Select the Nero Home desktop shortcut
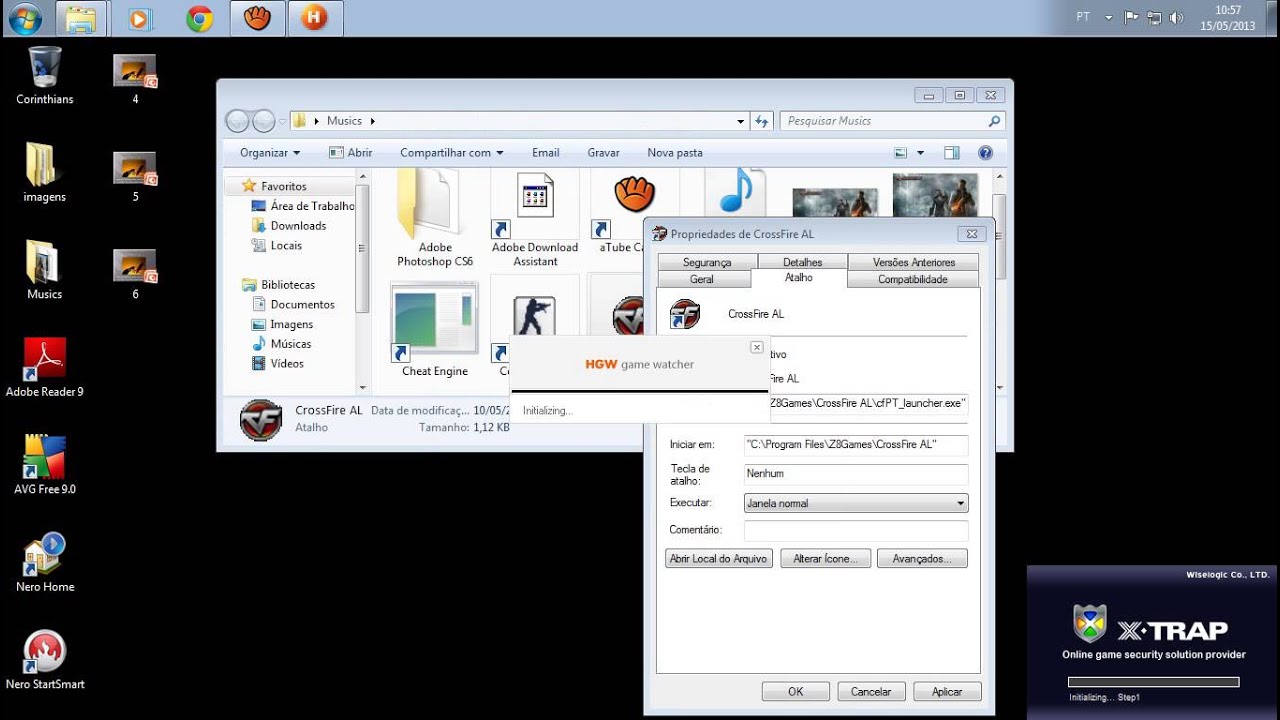This screenshot has width=1280, height=720. click(x=44, y=563)
